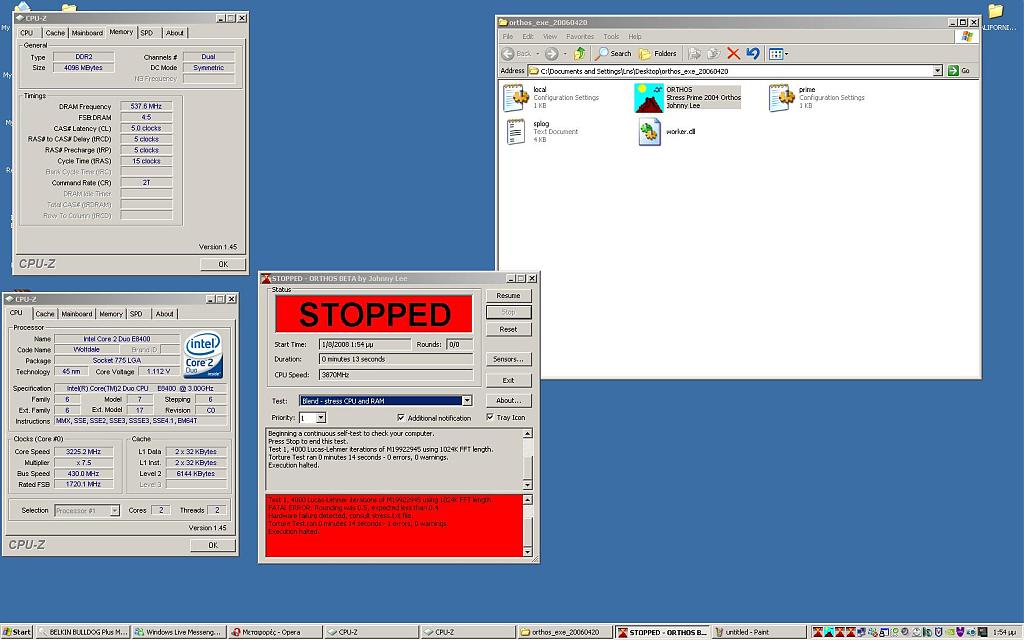
Task: Click the About... button in Orthos
Action: pos(508,400)
